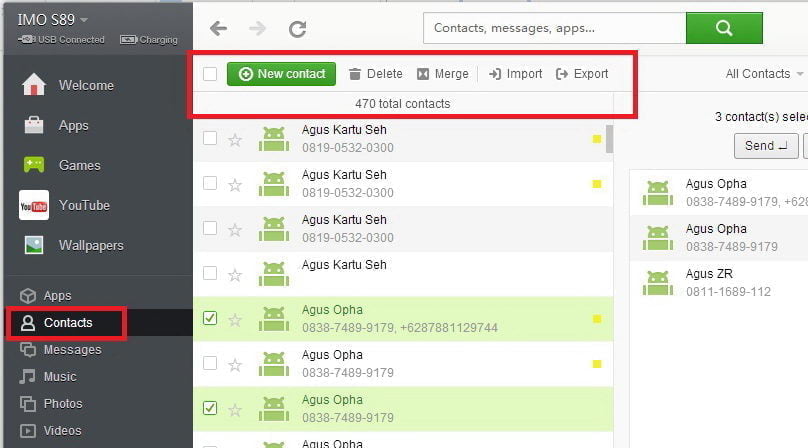The height and width of the screenshot is (448, 808).
Task: Toggle the select-all contacts checkbox
Action: pos(210,74)
